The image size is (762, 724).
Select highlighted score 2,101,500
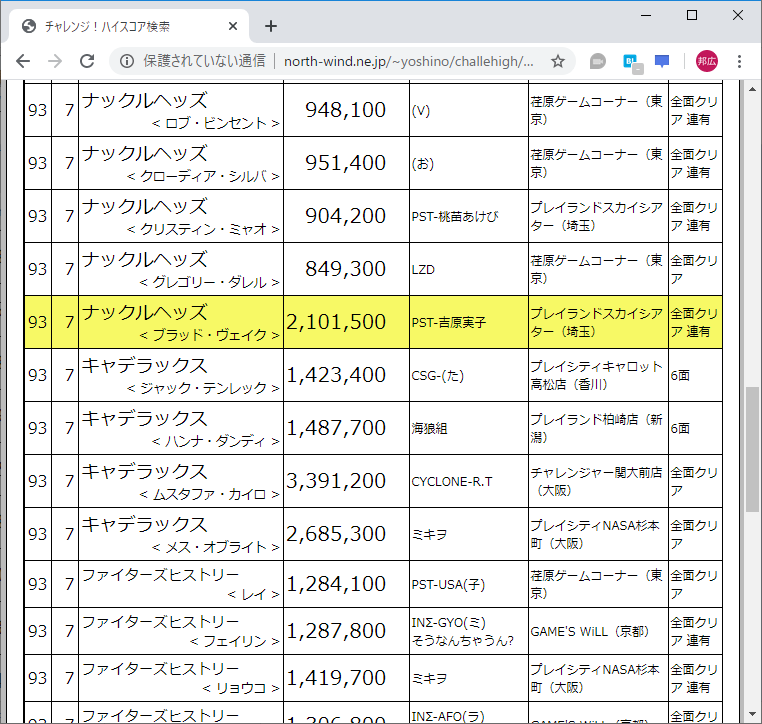click(336, 322)
